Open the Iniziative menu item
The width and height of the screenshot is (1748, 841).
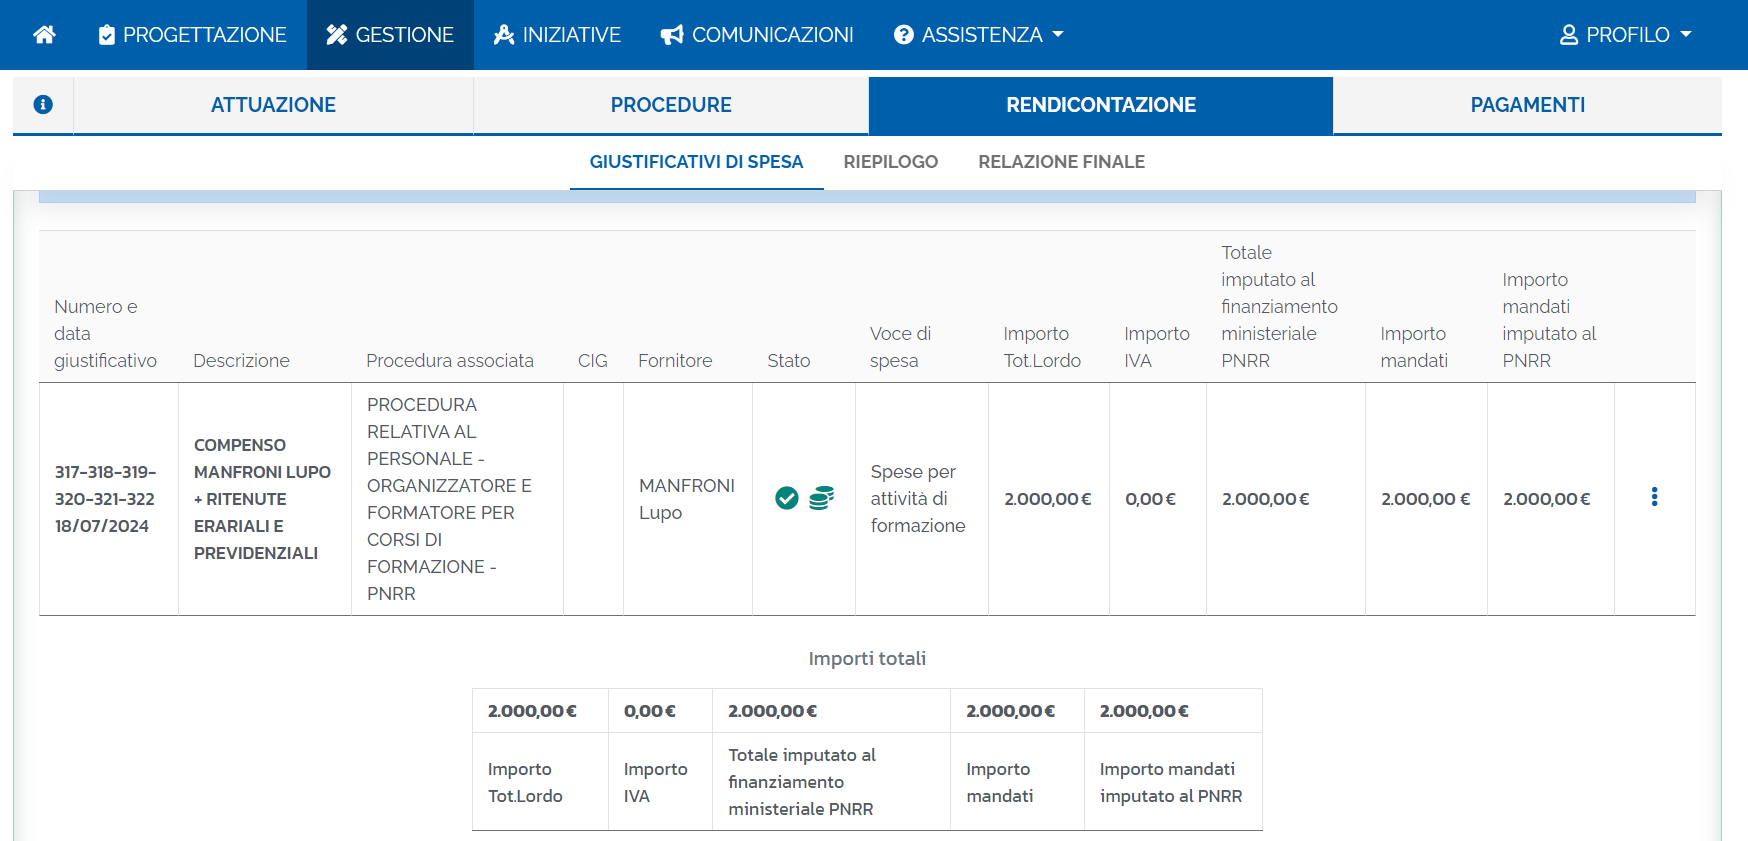tap(557, 35)
